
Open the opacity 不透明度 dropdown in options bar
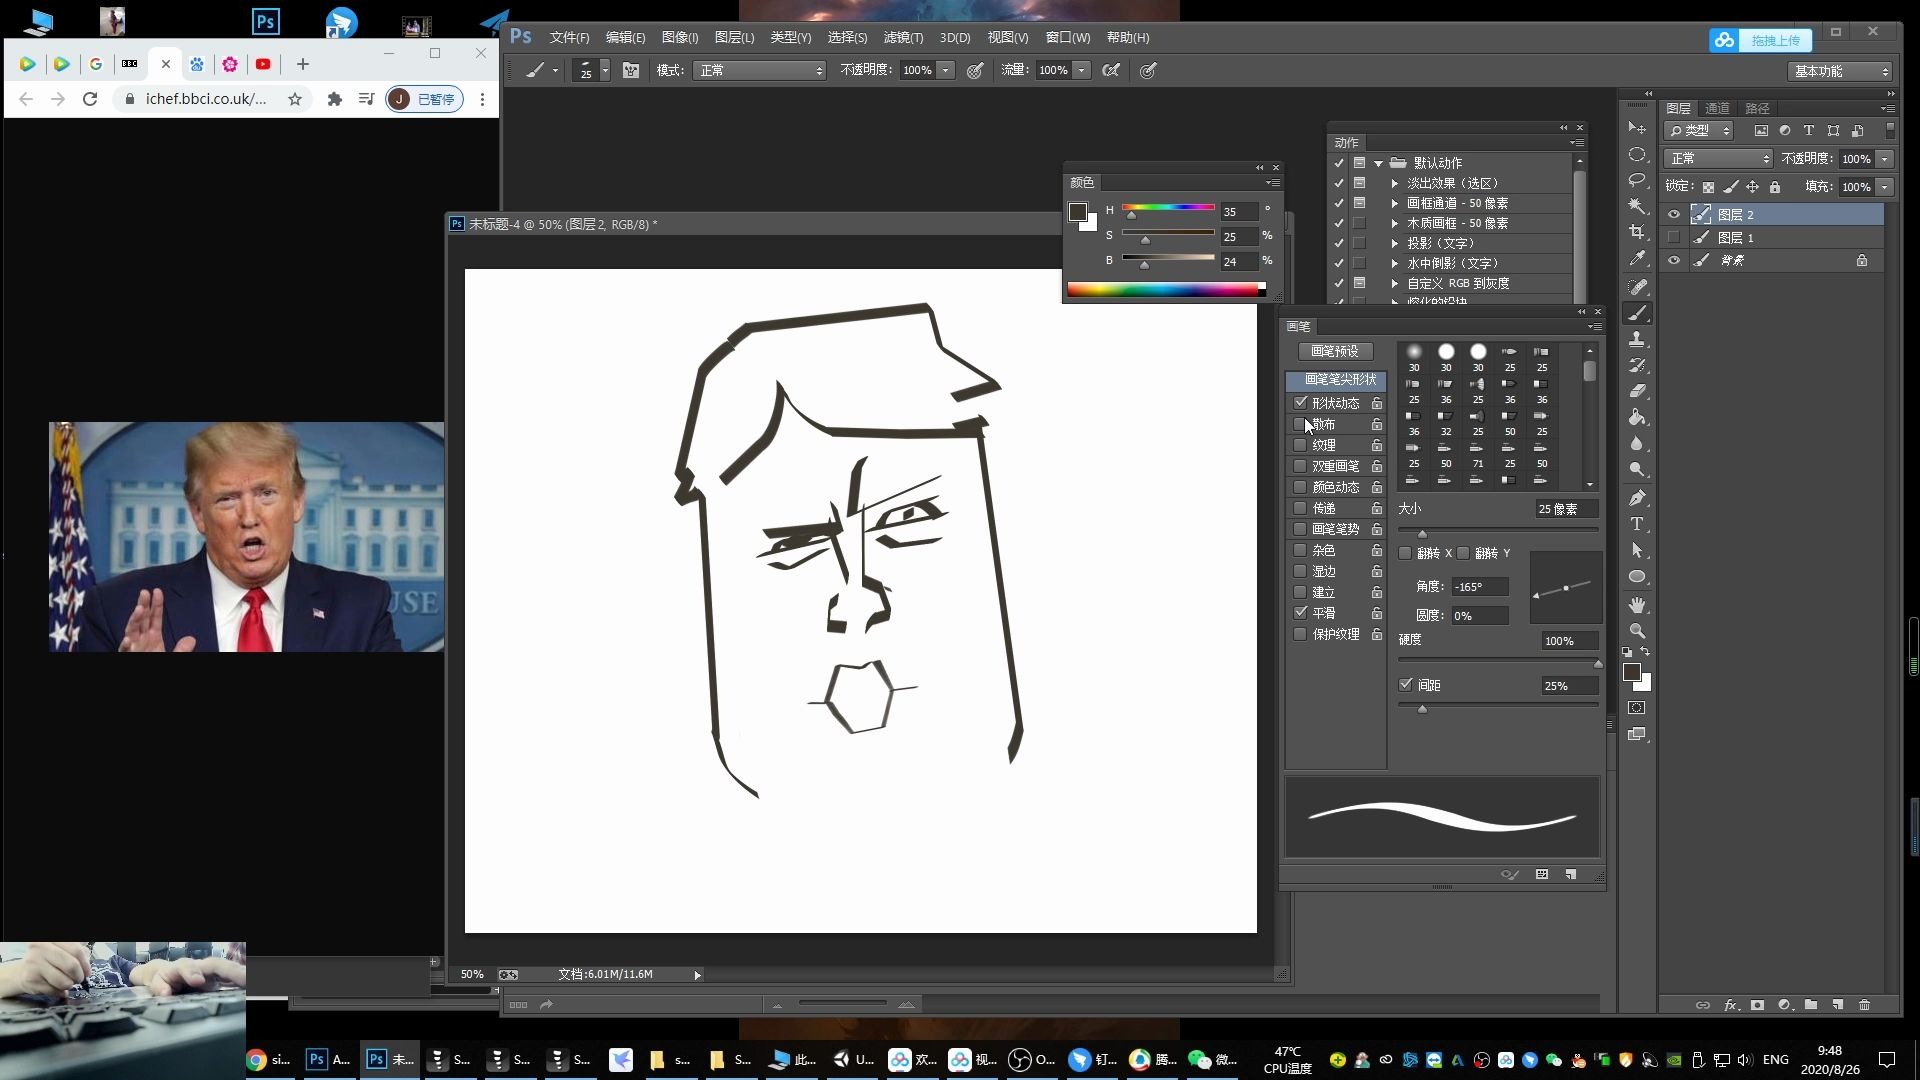945,70
